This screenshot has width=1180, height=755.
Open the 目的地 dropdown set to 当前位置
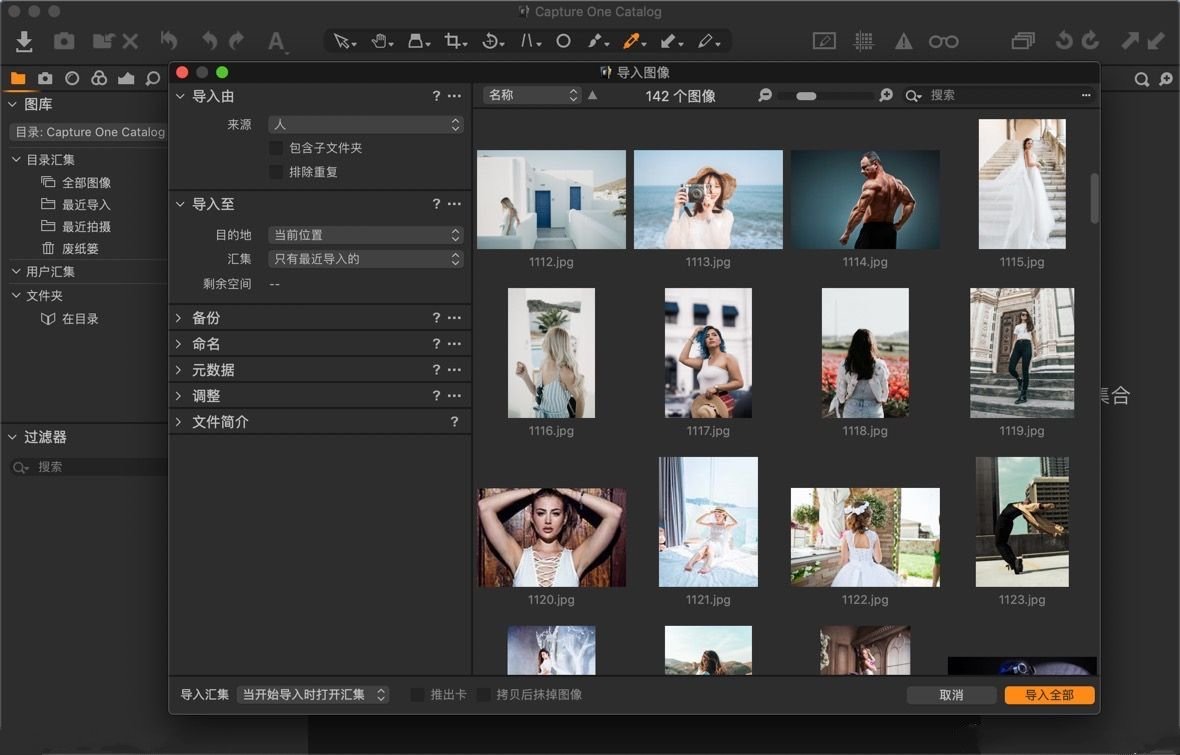pos(365,235)
